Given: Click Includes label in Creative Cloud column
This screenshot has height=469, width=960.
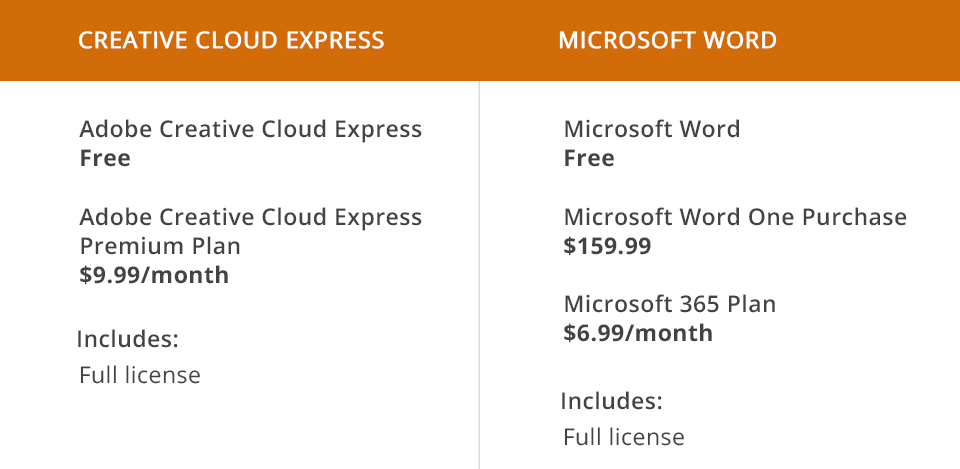Looking at the screenshot, I should coord(128,339).
